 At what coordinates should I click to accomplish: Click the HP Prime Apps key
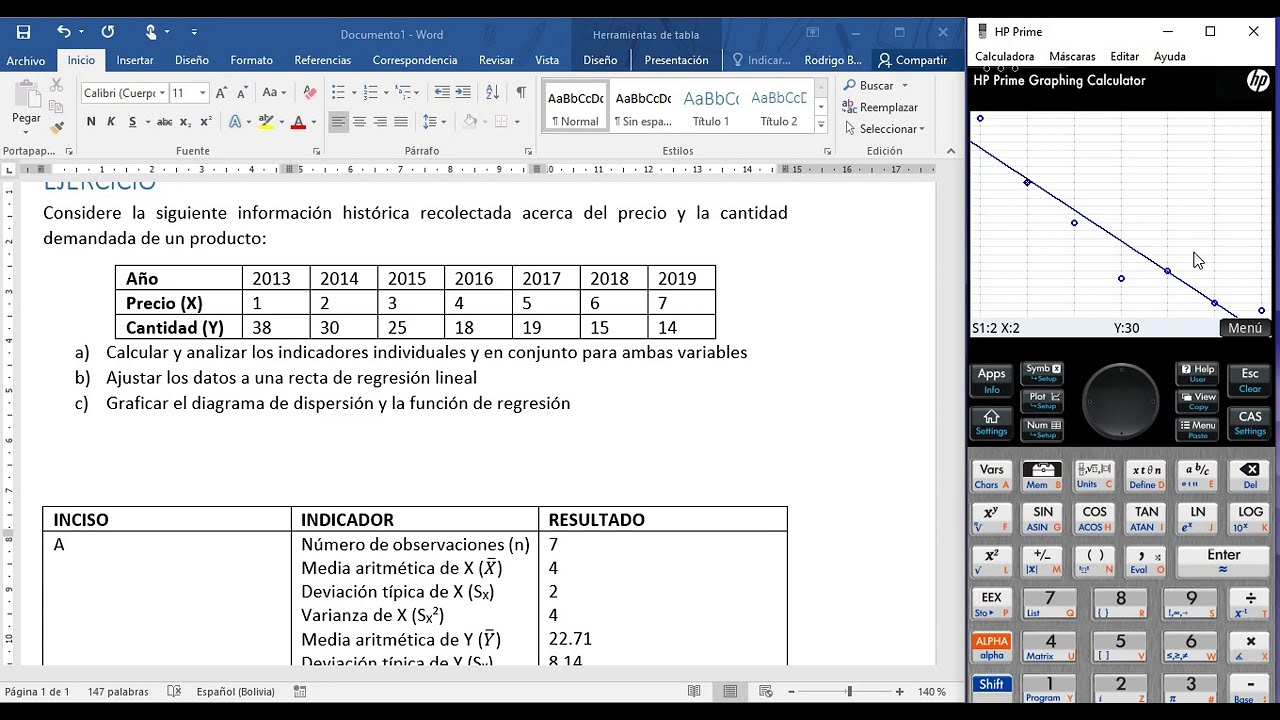992,379
